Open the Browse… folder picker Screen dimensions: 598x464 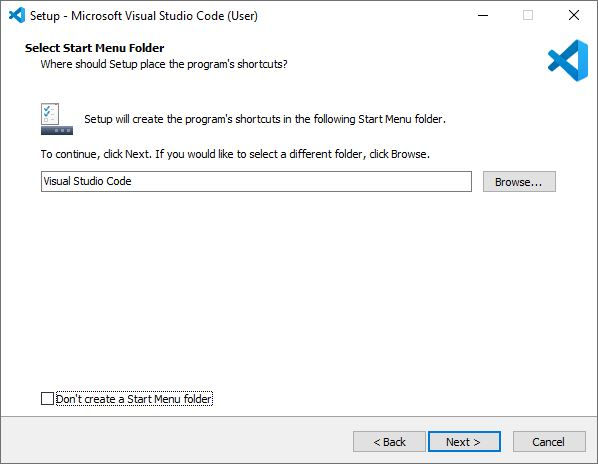pyautogui.click(x=519, y=181)
